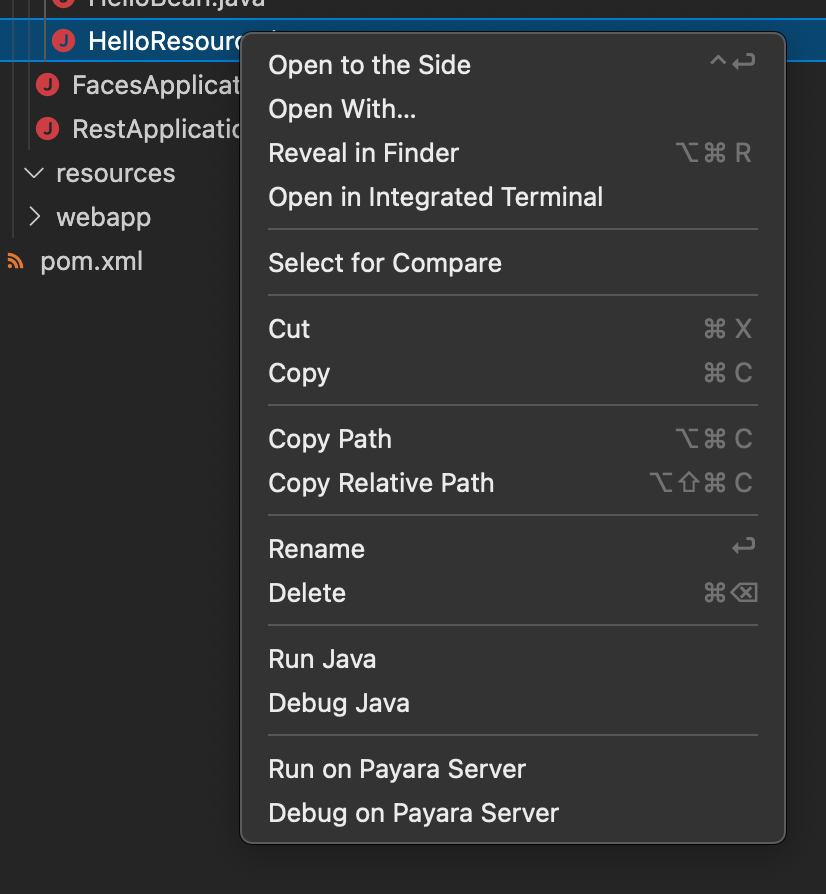Screen dimensions: 826x894
Task: Choose Copy Relative Path
Action: [381, 483]
